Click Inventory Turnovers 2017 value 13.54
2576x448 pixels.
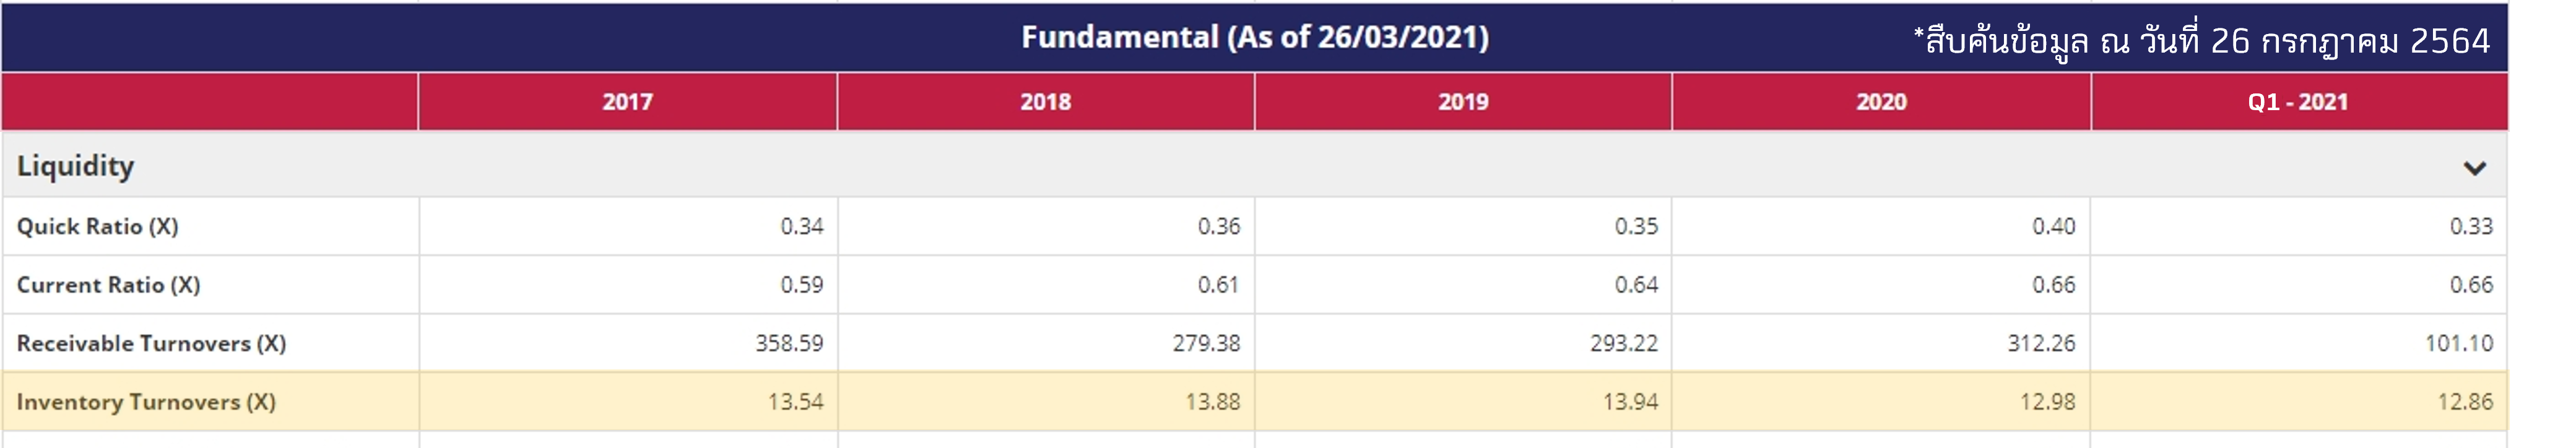tap(795, 402)
